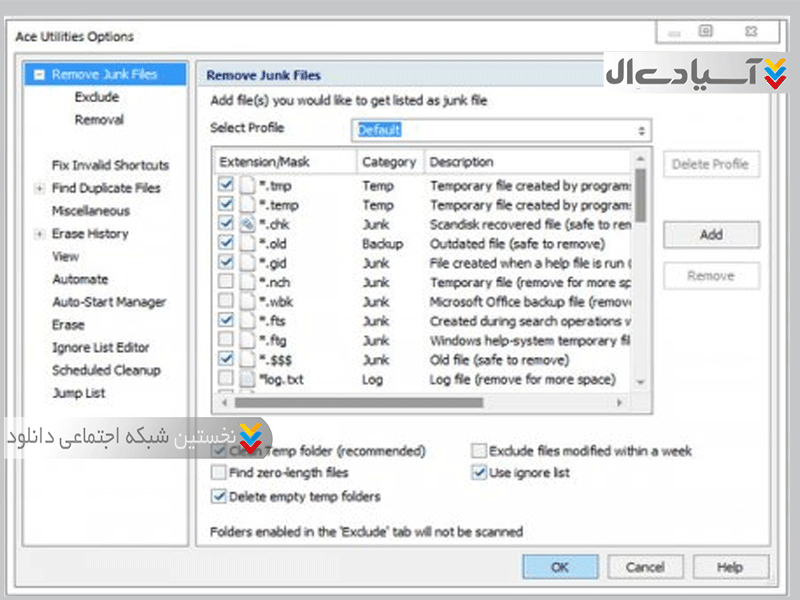Click the file icon beside *.tmp
Screen dimensions: 800x600
247,186
